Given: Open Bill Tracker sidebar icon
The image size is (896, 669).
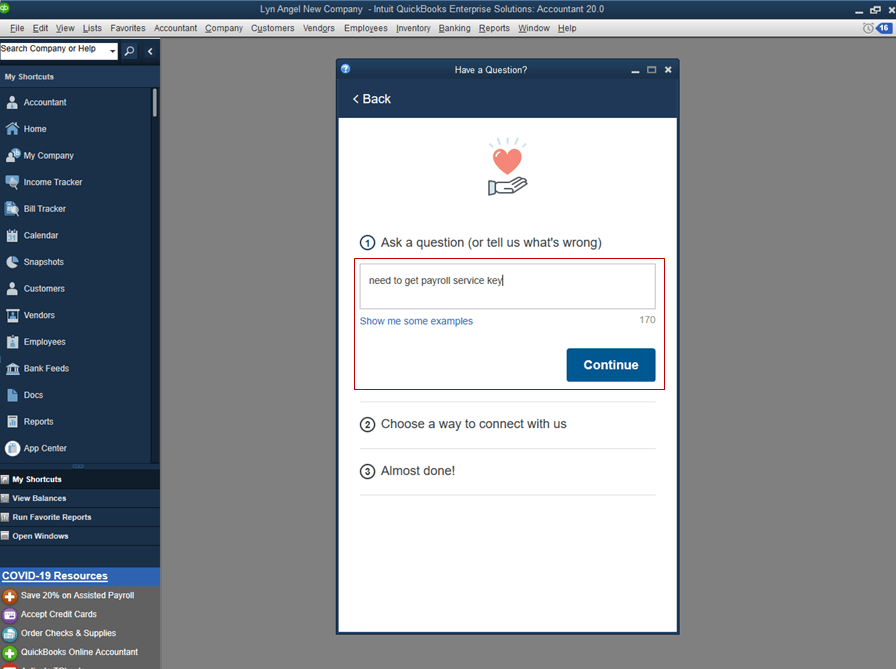Looking at the screenshot, I should coord(12,209).
